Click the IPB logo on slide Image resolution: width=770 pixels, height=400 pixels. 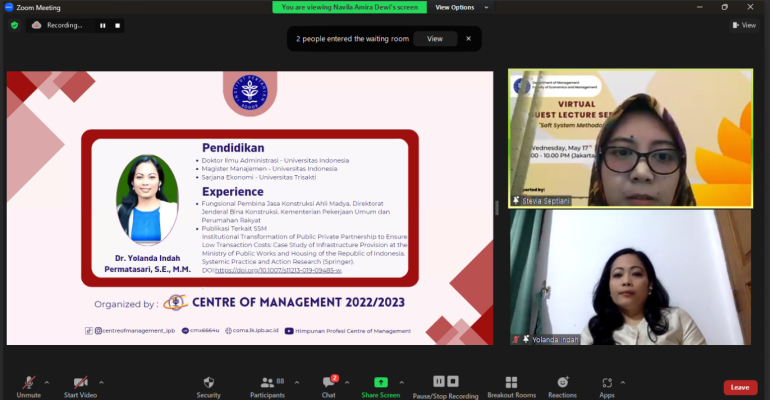(x=250, y=93)
